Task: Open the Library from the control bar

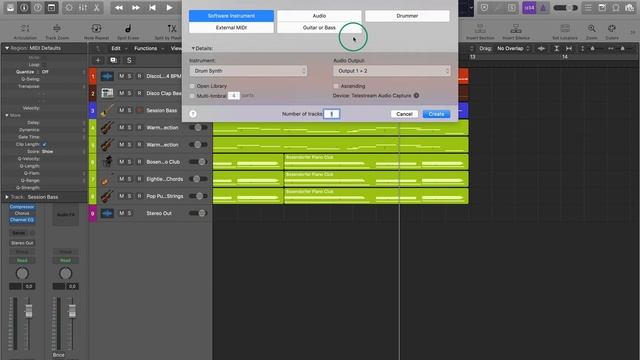Action: tap(10, 8)
